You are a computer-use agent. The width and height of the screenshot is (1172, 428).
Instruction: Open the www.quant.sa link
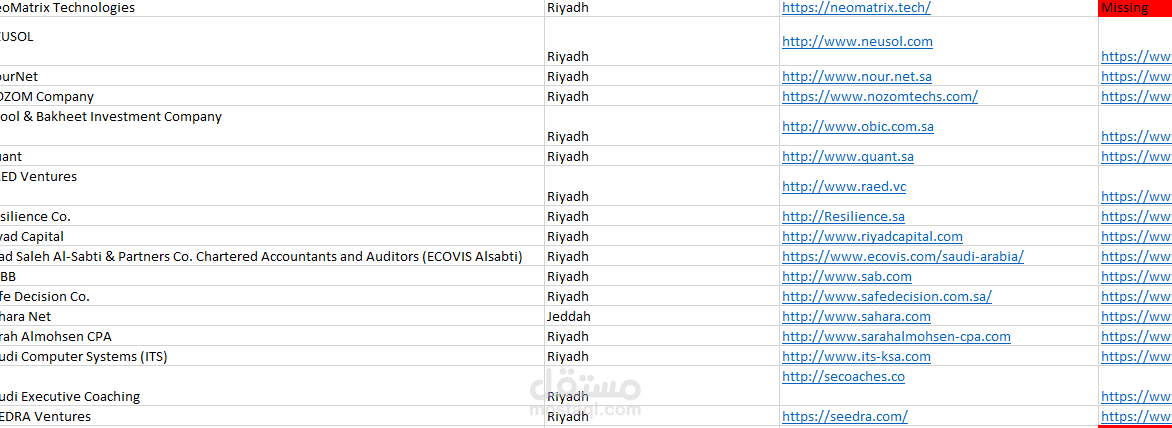coord(848,156)
